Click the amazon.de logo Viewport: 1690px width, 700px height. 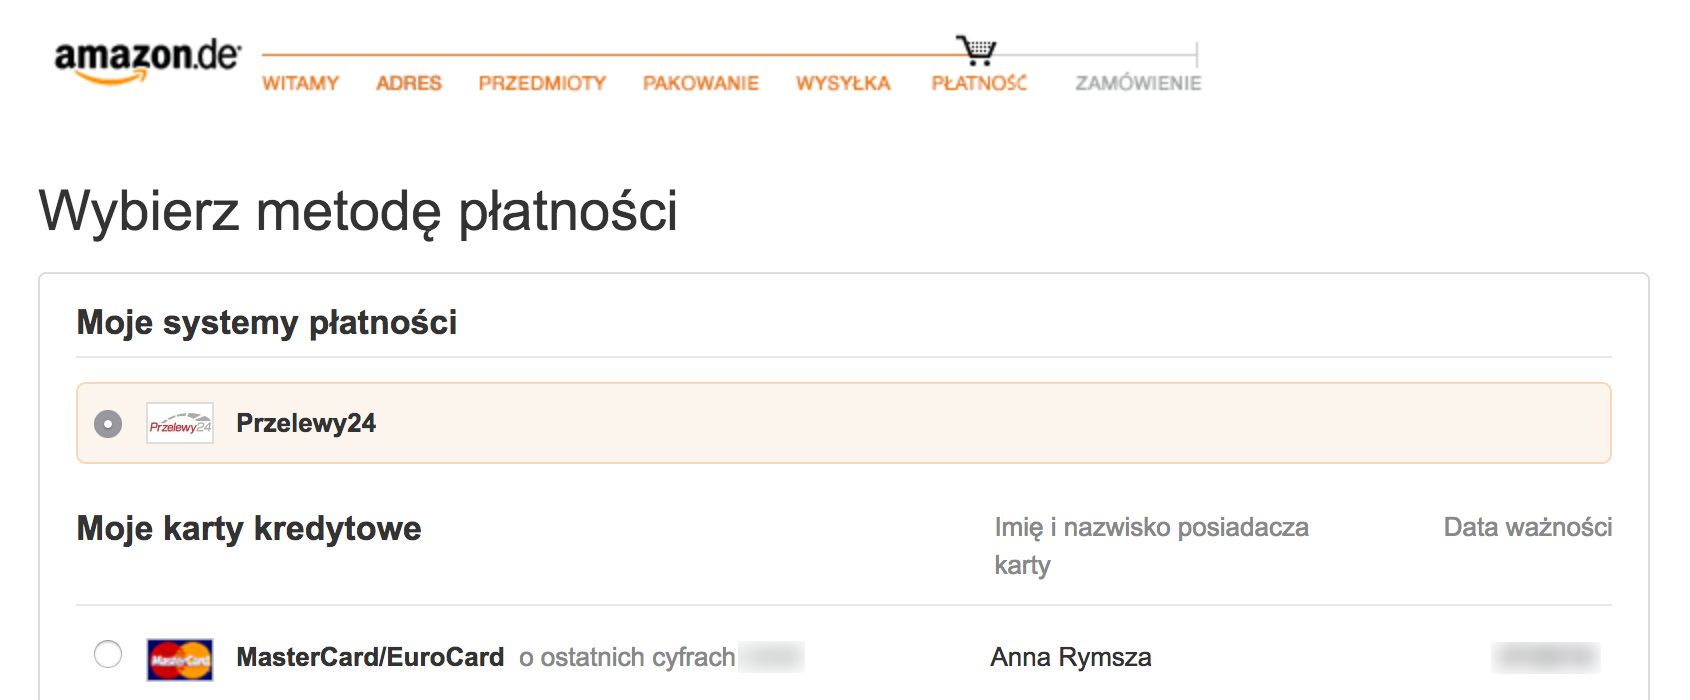146,62
